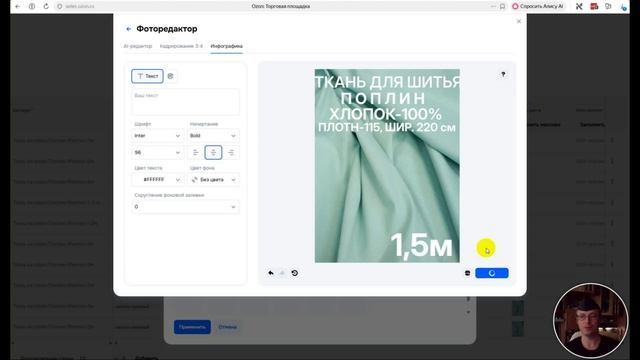Open the help question mark on the canvas

coord(503,74)
